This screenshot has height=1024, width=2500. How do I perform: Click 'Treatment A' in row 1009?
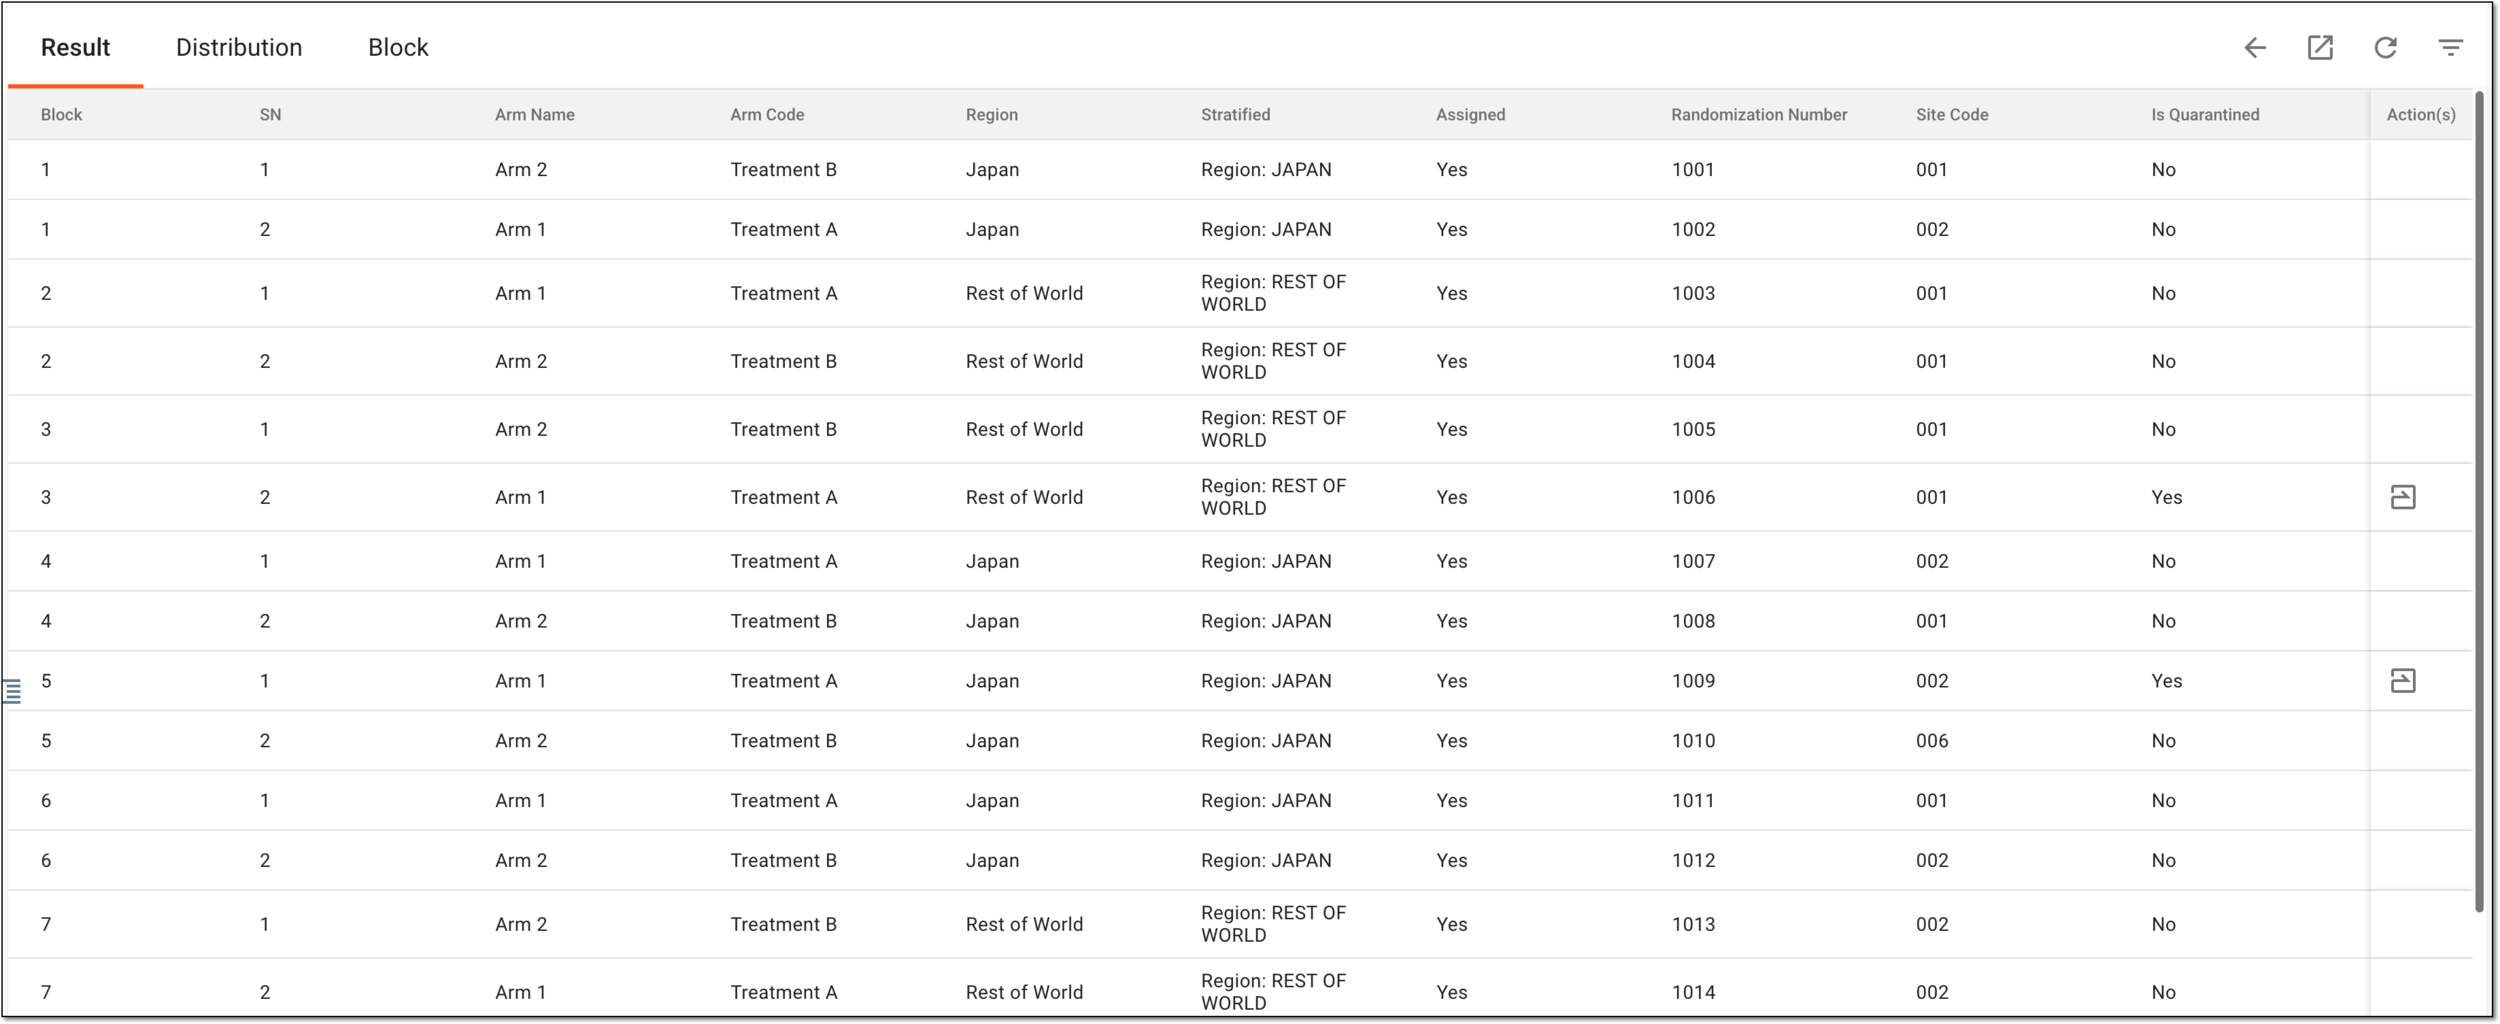pyautogui.click(x=783, y=682)
